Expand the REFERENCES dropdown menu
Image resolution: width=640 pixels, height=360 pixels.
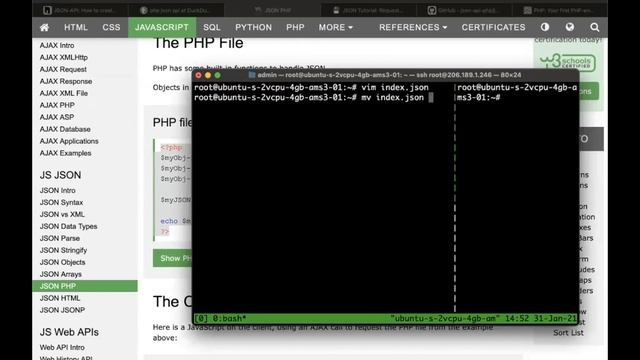413,27
